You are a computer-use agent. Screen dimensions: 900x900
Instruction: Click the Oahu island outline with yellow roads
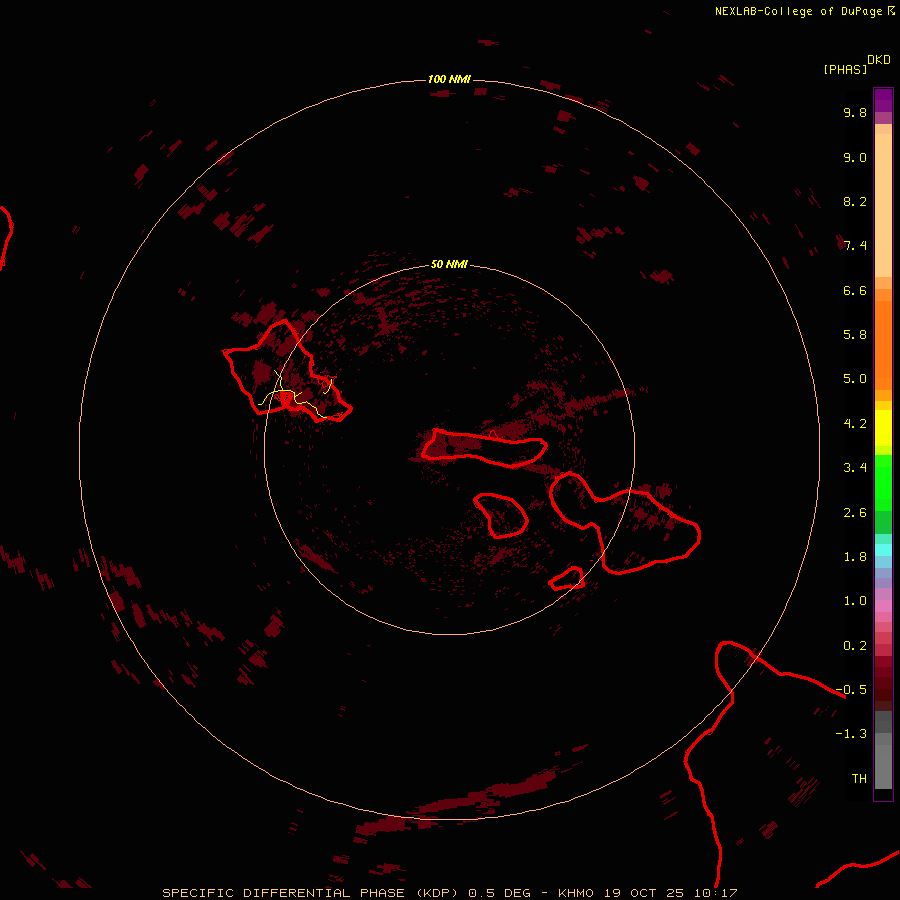[x=285, y=375]
